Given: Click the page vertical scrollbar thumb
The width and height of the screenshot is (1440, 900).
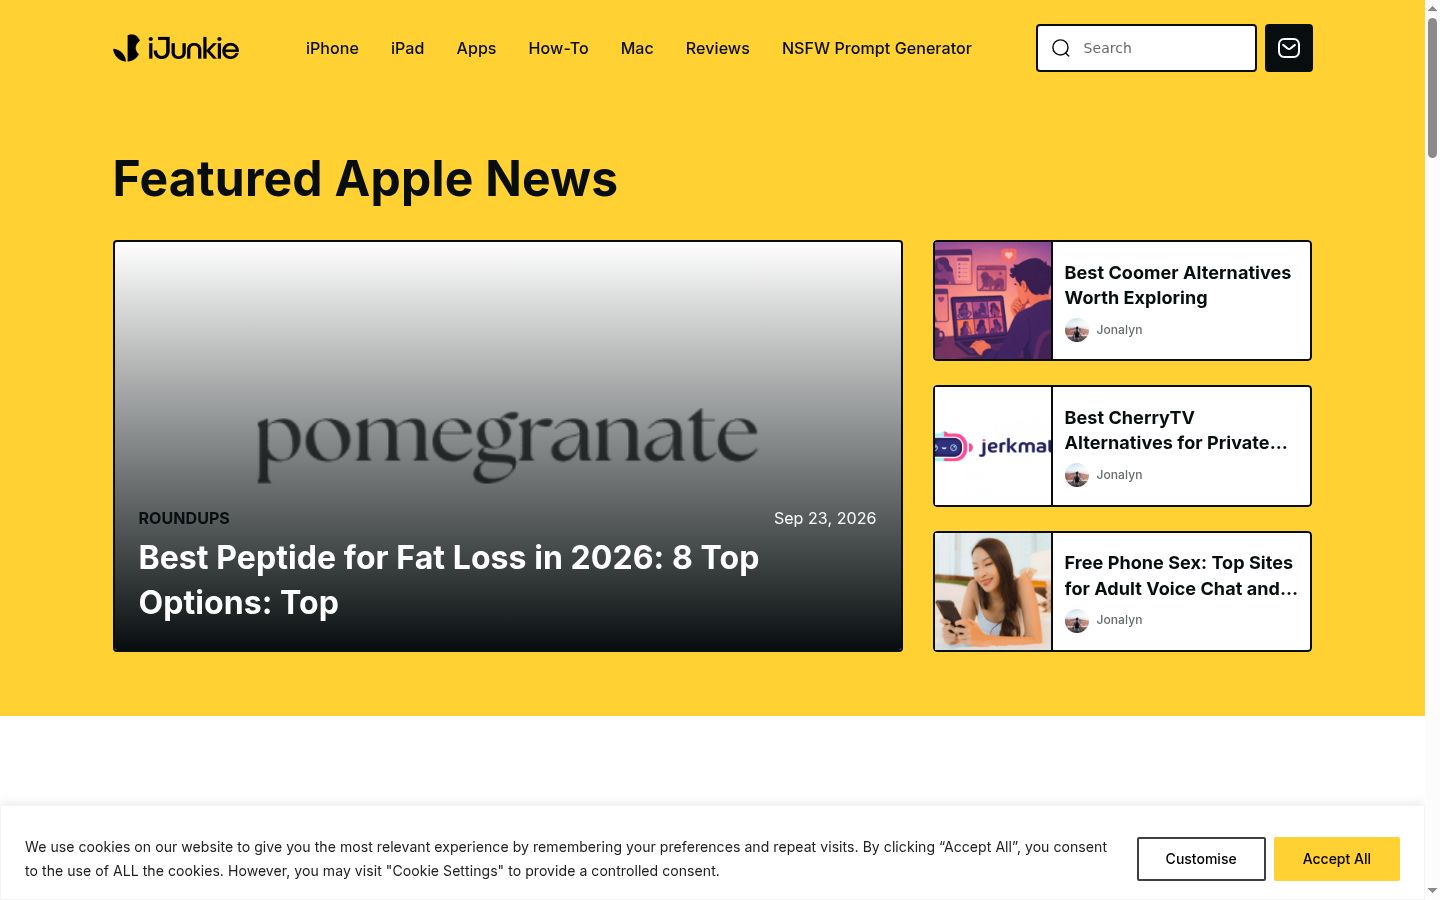Looking at the screenshot, I should tap(1432, 88).
